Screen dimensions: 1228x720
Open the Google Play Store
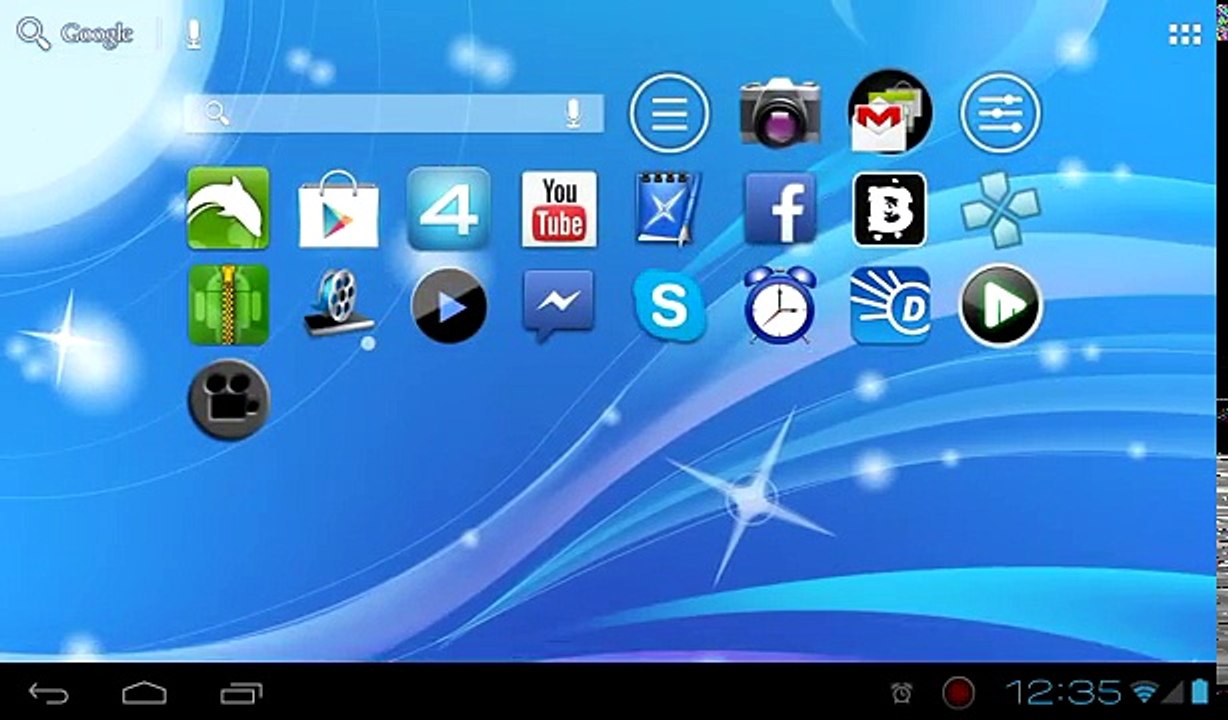339,210
